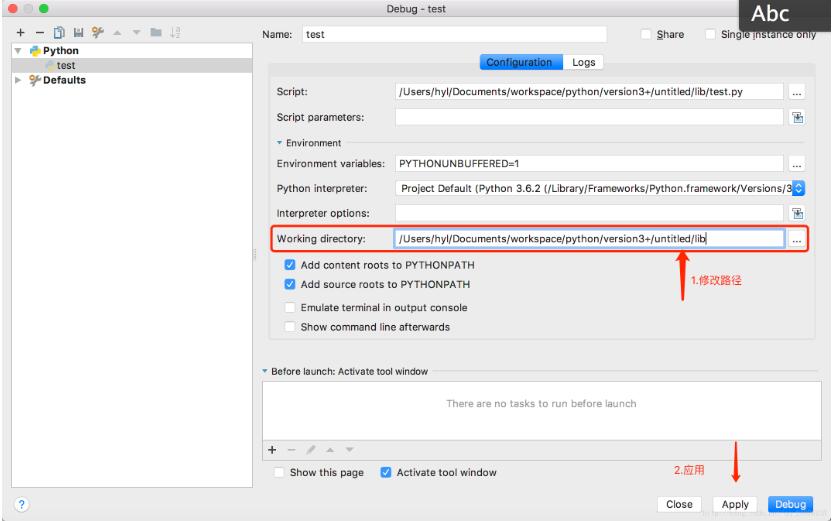Browse for working directory with ellipsis button
This screenshot has height=521, width=832.
click(x=796, y=240)
